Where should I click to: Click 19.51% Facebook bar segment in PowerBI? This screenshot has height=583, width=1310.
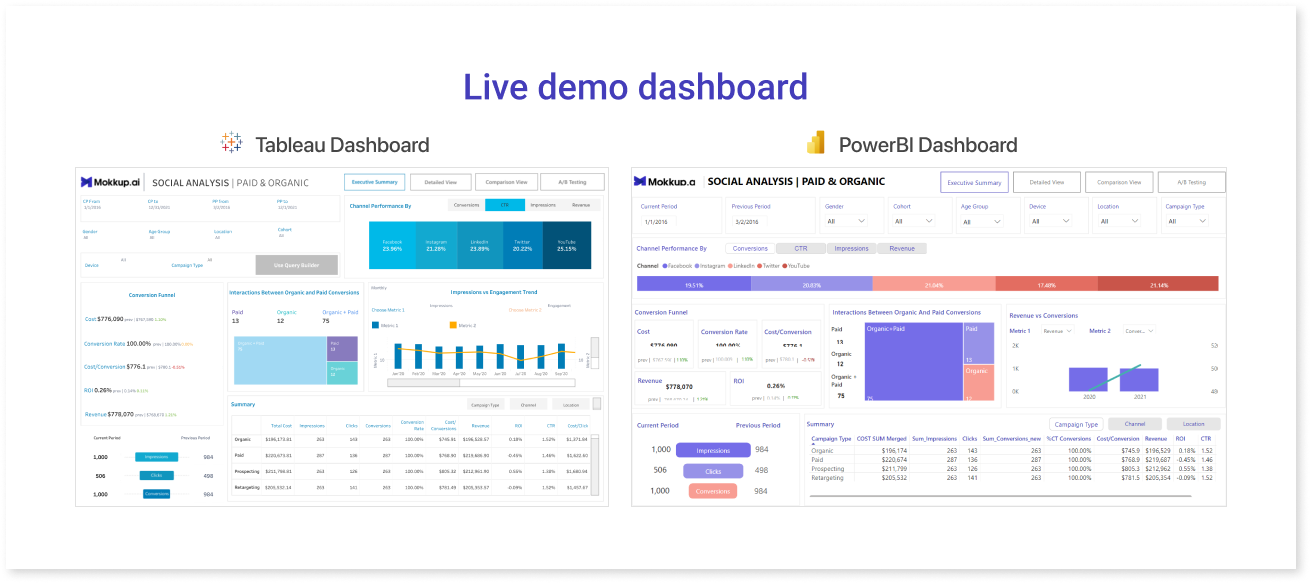pos(693,284)
